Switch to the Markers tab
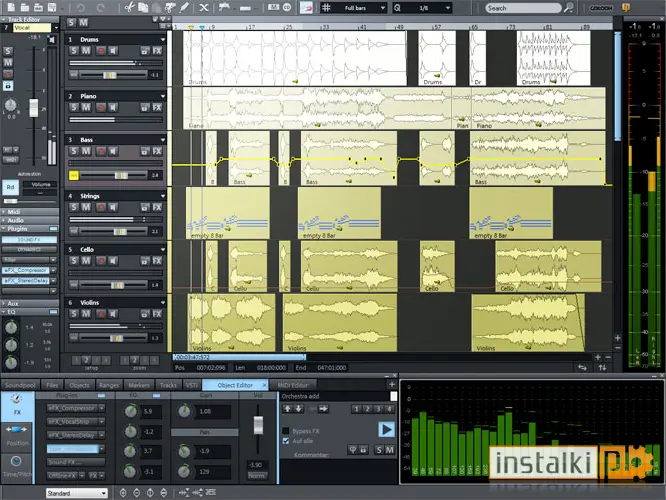 tap(139, 385)
